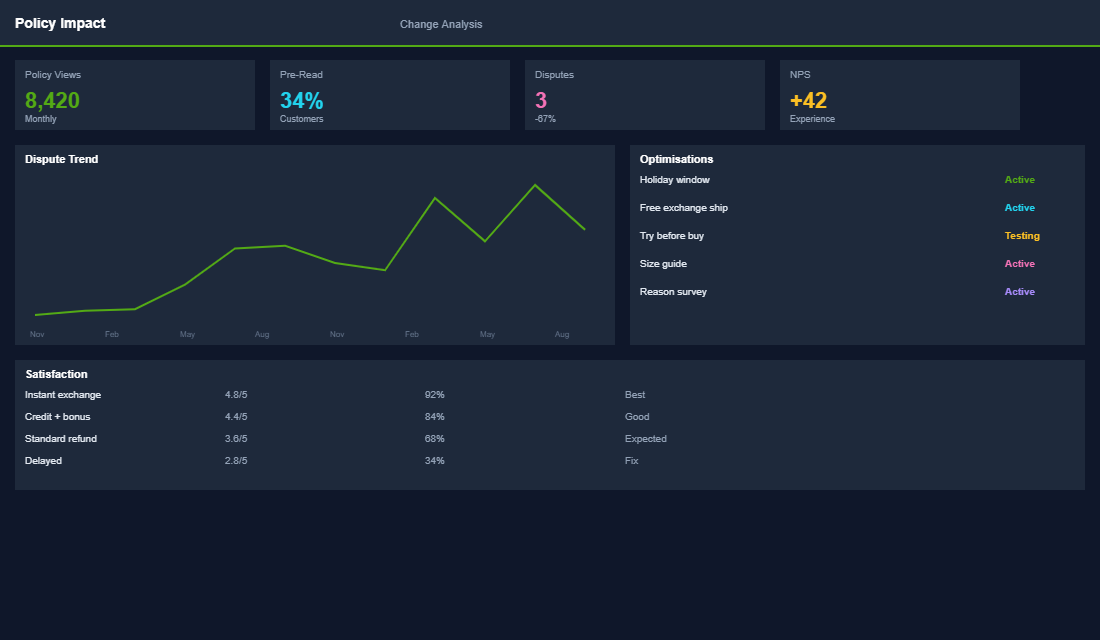Viewport: 1100px width, 640px height.
Task: Click the peak of the dispute trend line
Action: pyautogui.click(x=535, y=185)
